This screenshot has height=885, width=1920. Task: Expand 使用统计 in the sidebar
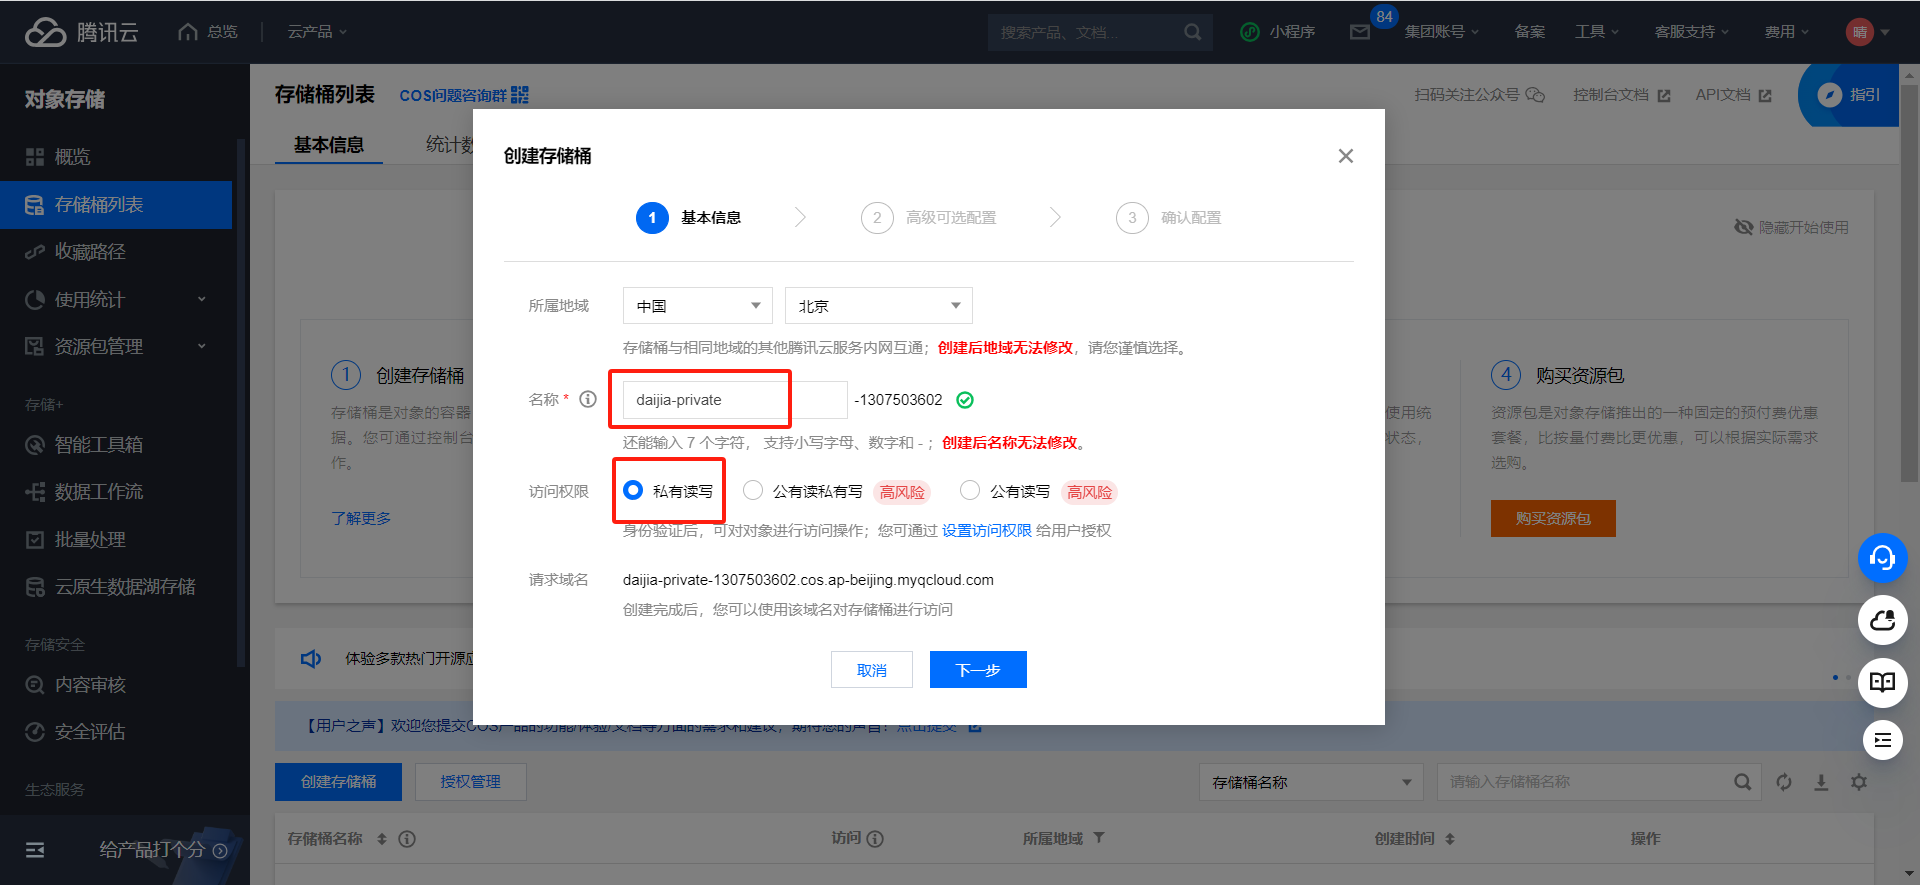click(116, 299)
